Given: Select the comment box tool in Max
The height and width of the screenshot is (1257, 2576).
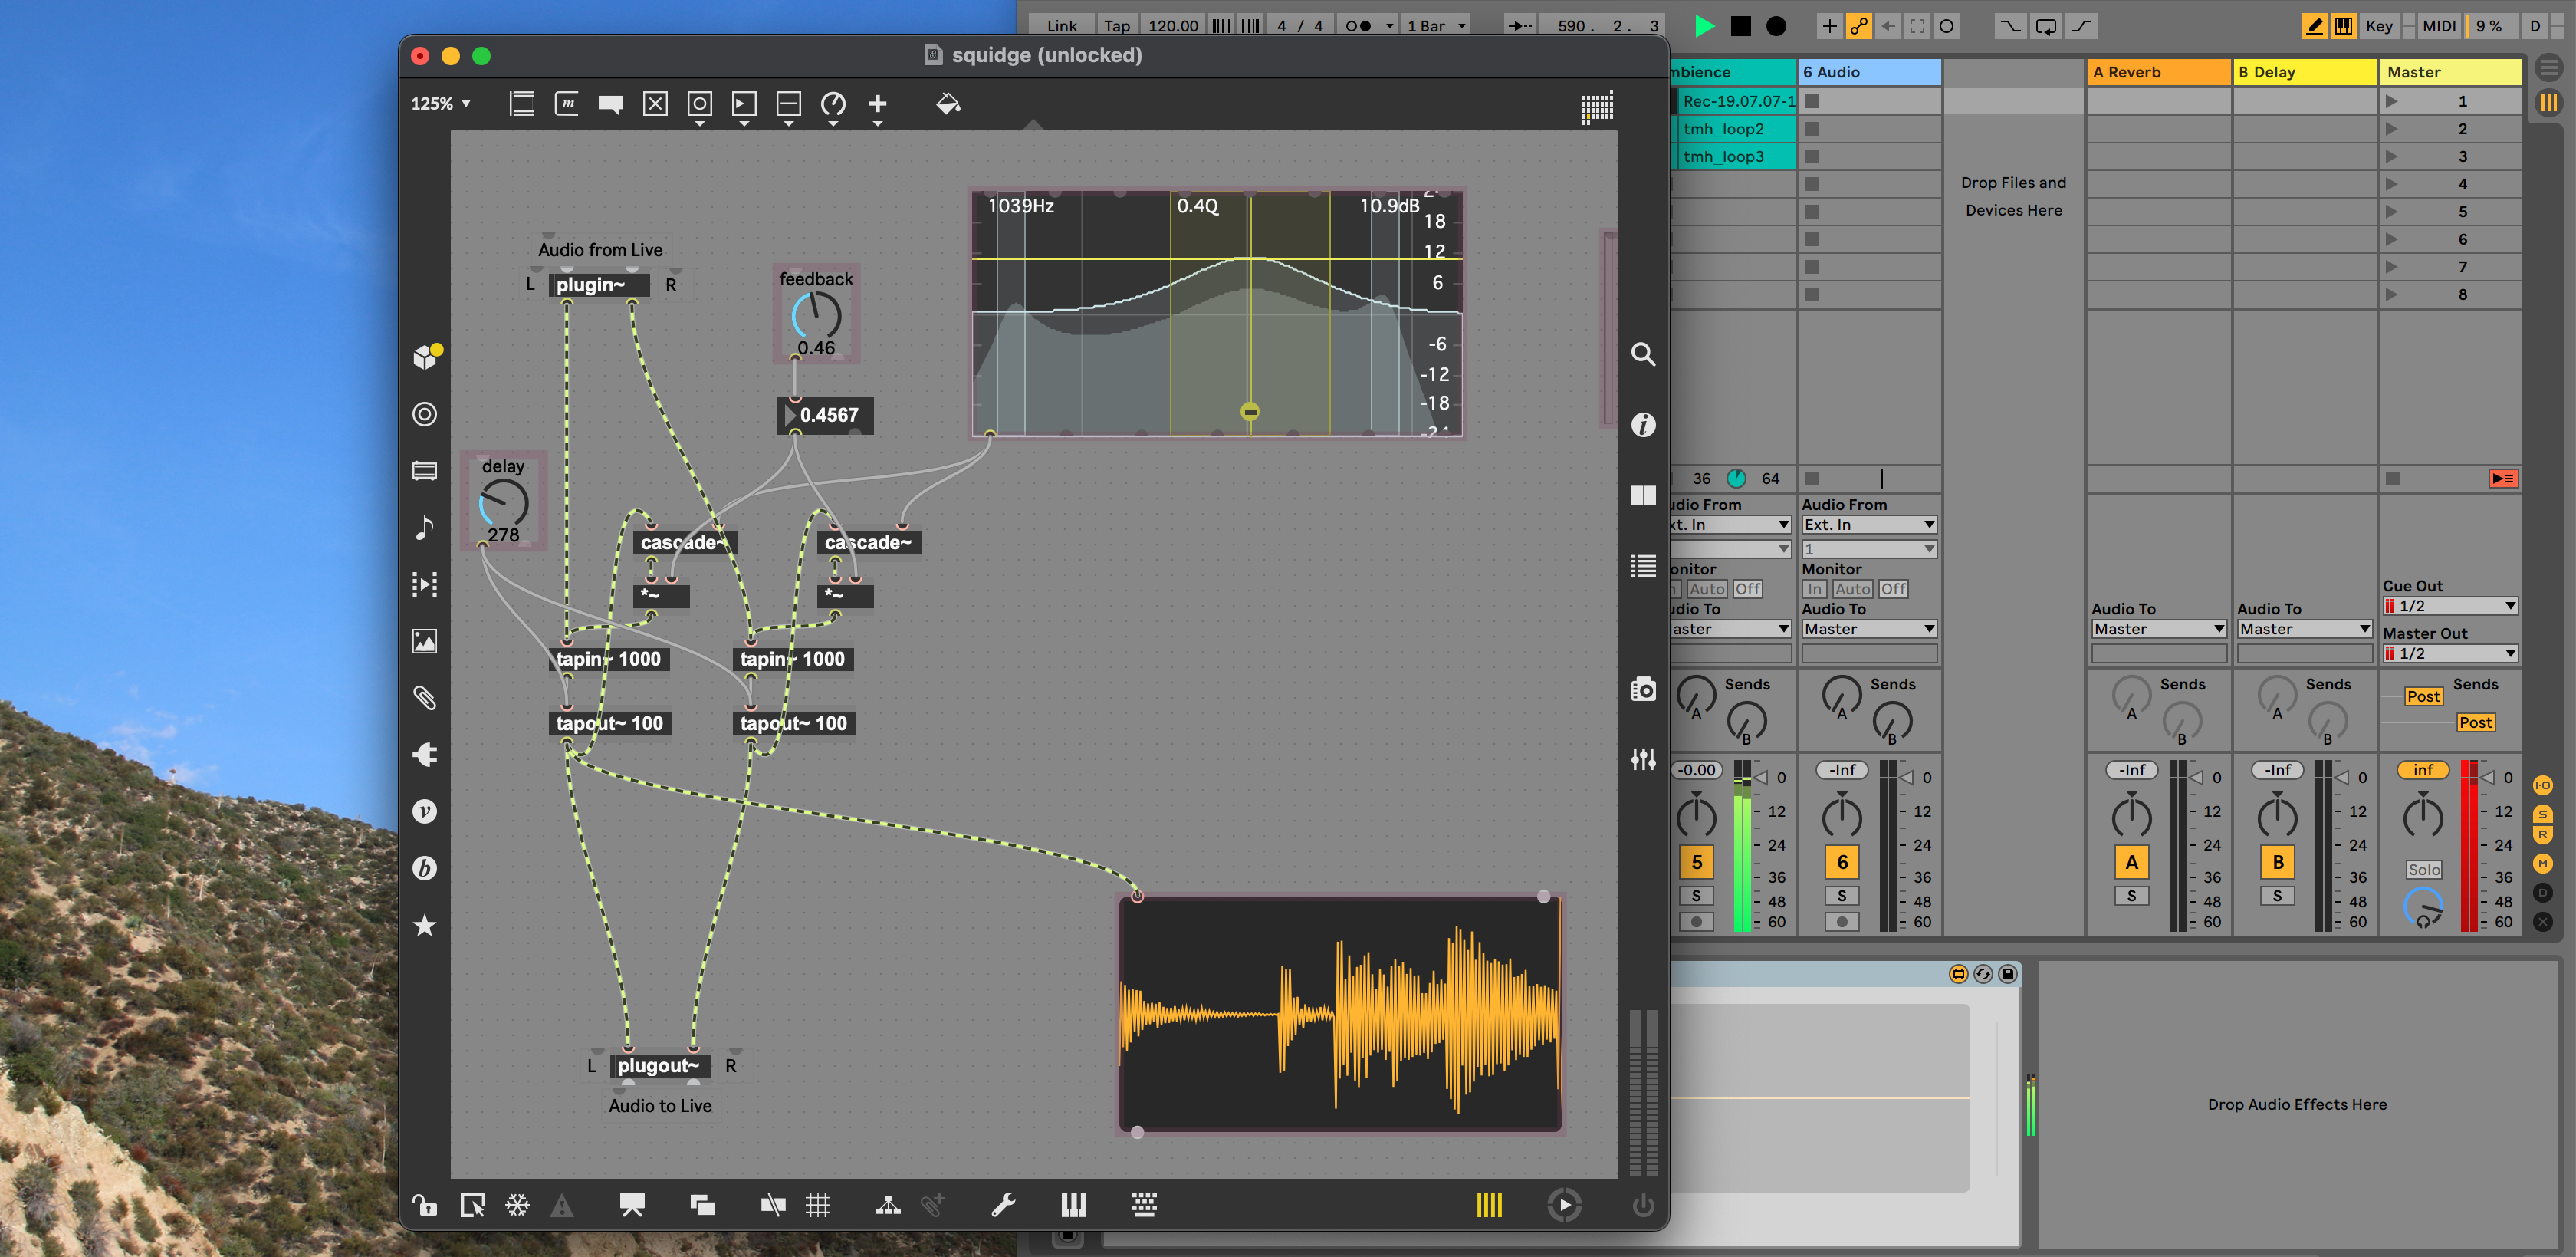Looking at the screenshot, I should click(x=608, y=104).
